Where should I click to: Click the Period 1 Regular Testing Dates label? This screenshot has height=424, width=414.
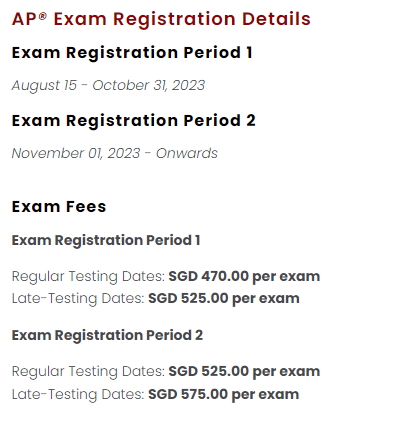tap(88, 277)
